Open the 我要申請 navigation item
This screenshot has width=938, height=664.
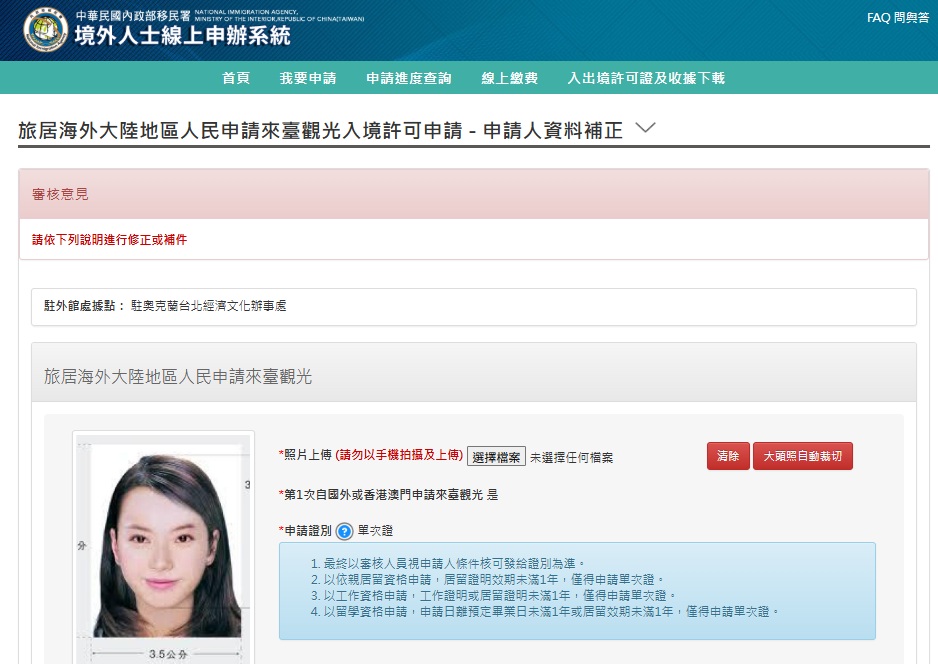308,78
